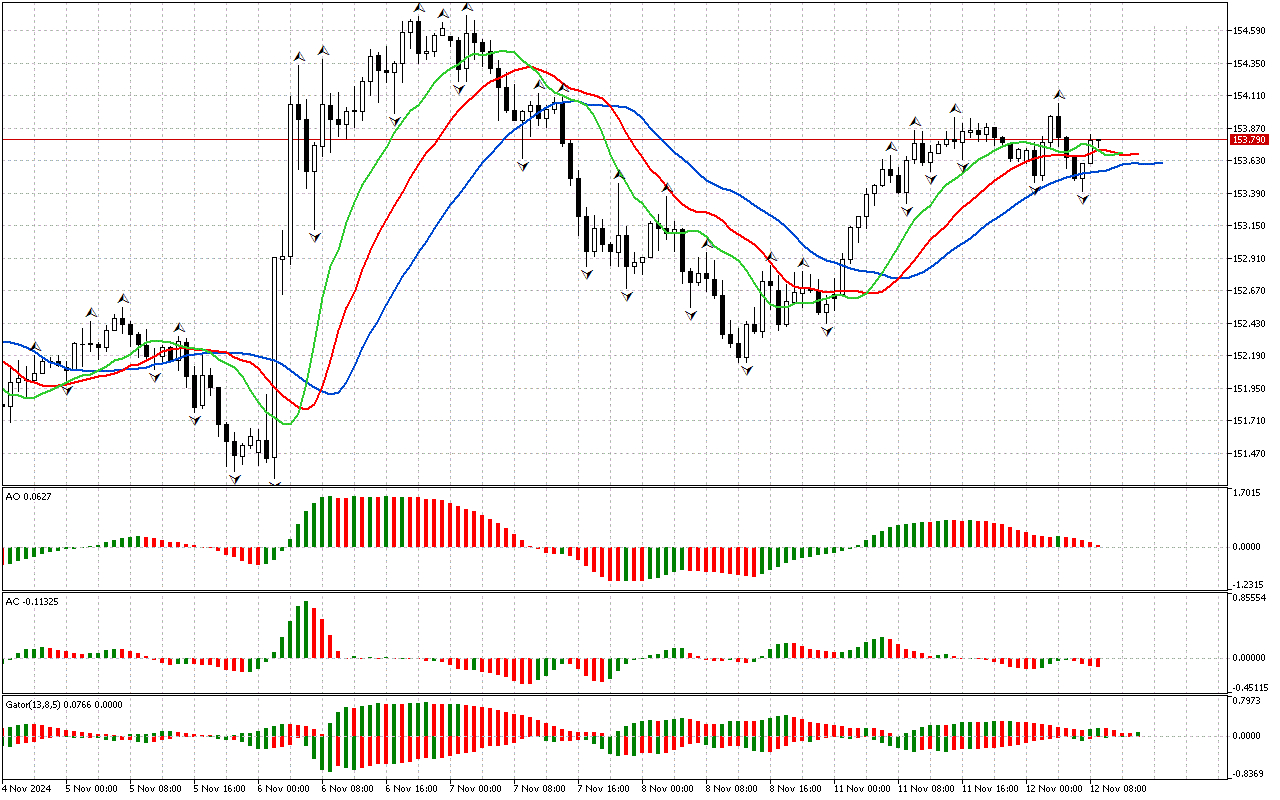
Task: Click the 6 Nov 16:00 time label
Action: point(414,788)
